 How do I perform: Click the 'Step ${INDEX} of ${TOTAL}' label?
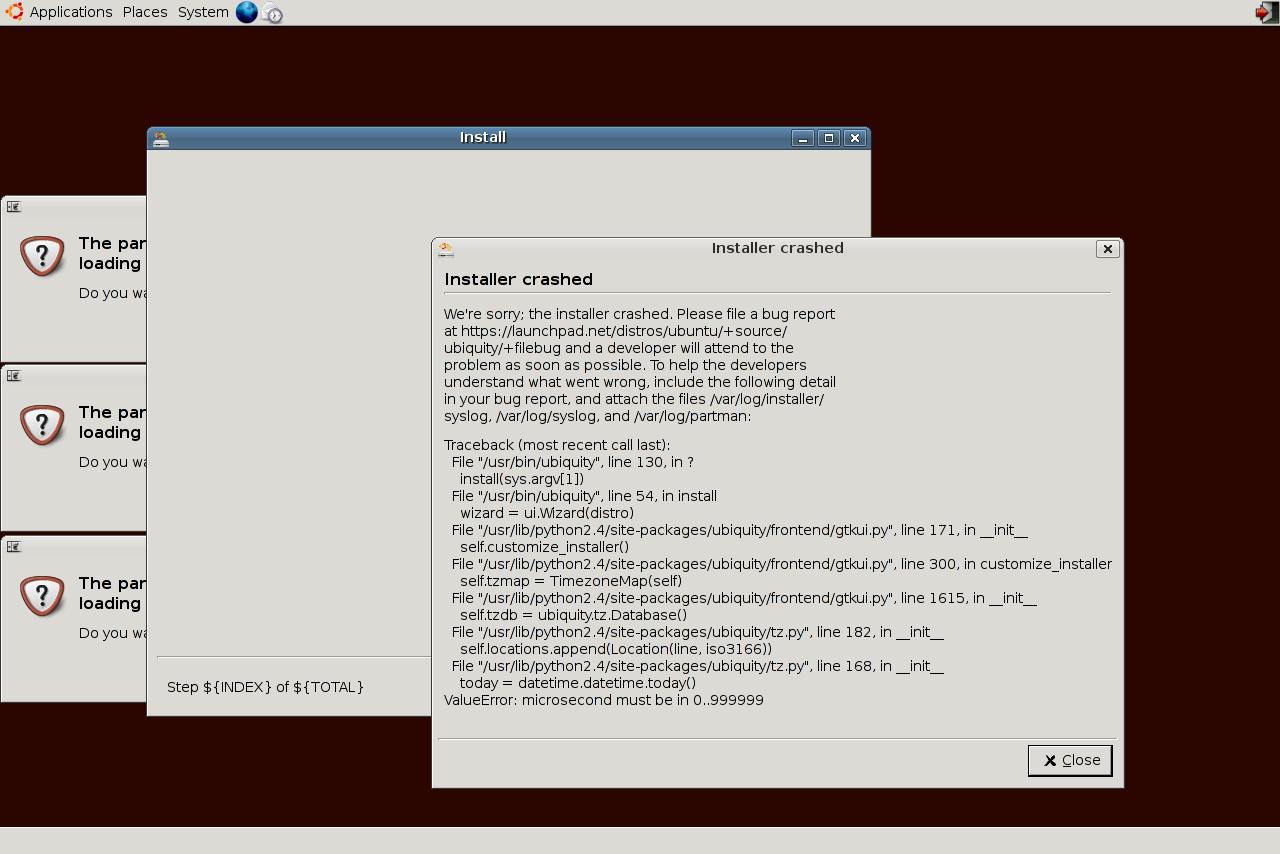point(265,687)
